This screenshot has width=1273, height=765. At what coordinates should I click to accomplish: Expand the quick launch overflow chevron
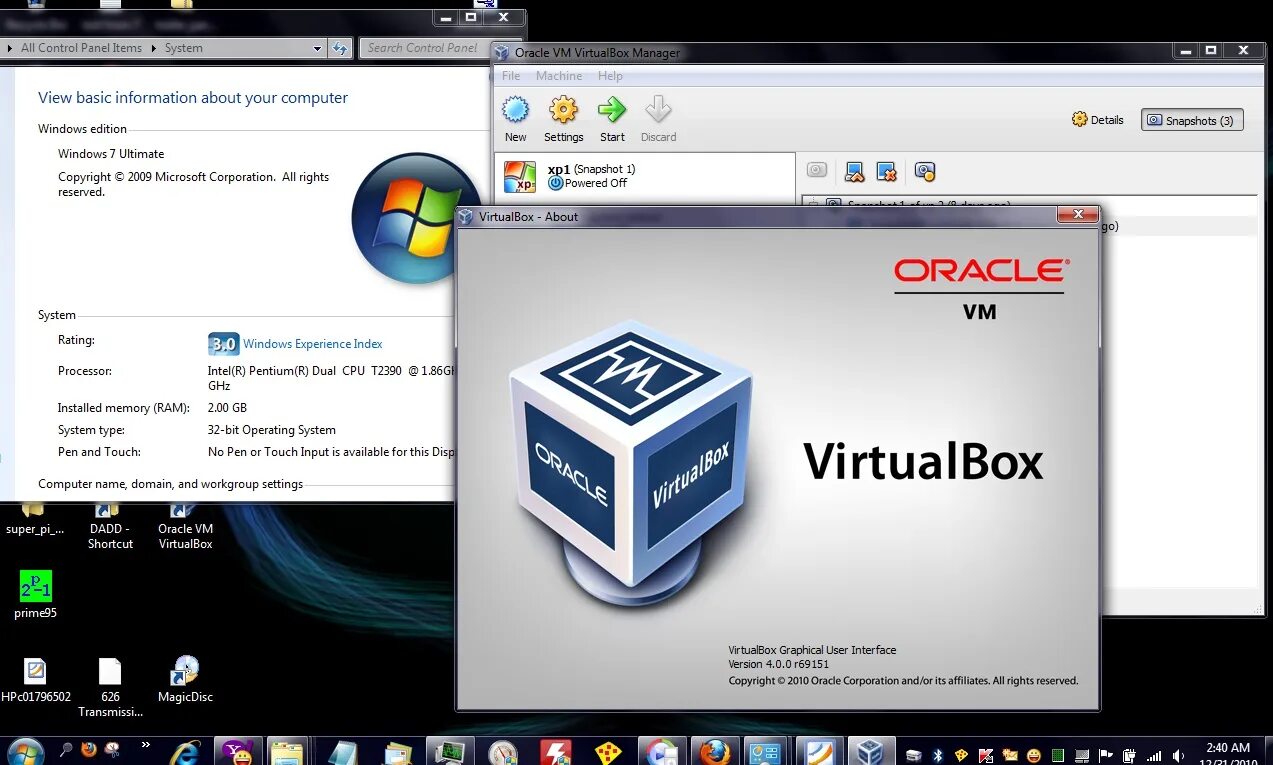[x=145, y=745]
